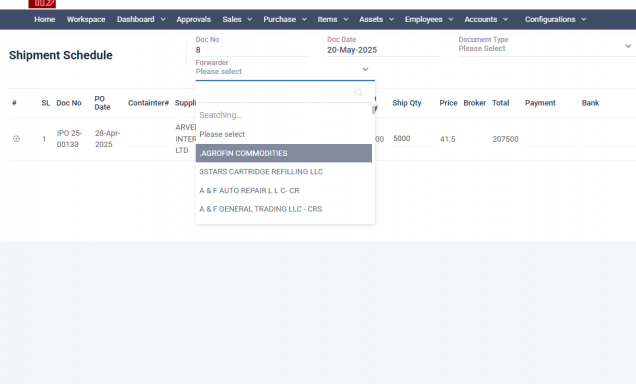Image resolution: width=636 pixels, height=384 pixels.
Task: Click the 28-Apr-2025 PO date cell
Action: click(107, 139)
